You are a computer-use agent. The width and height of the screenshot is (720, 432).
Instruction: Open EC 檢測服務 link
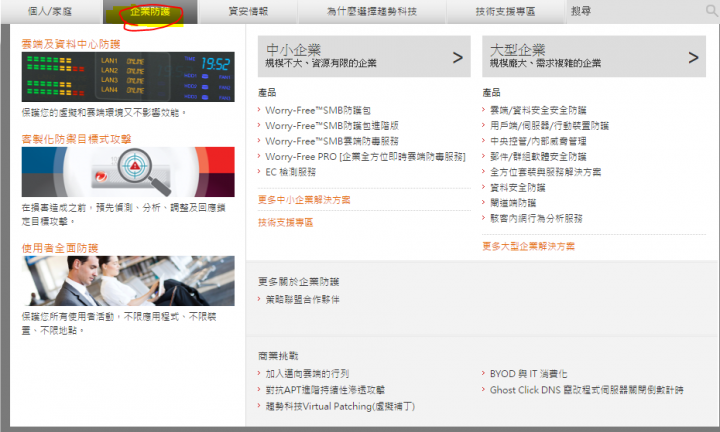click(x=291, y=172)
